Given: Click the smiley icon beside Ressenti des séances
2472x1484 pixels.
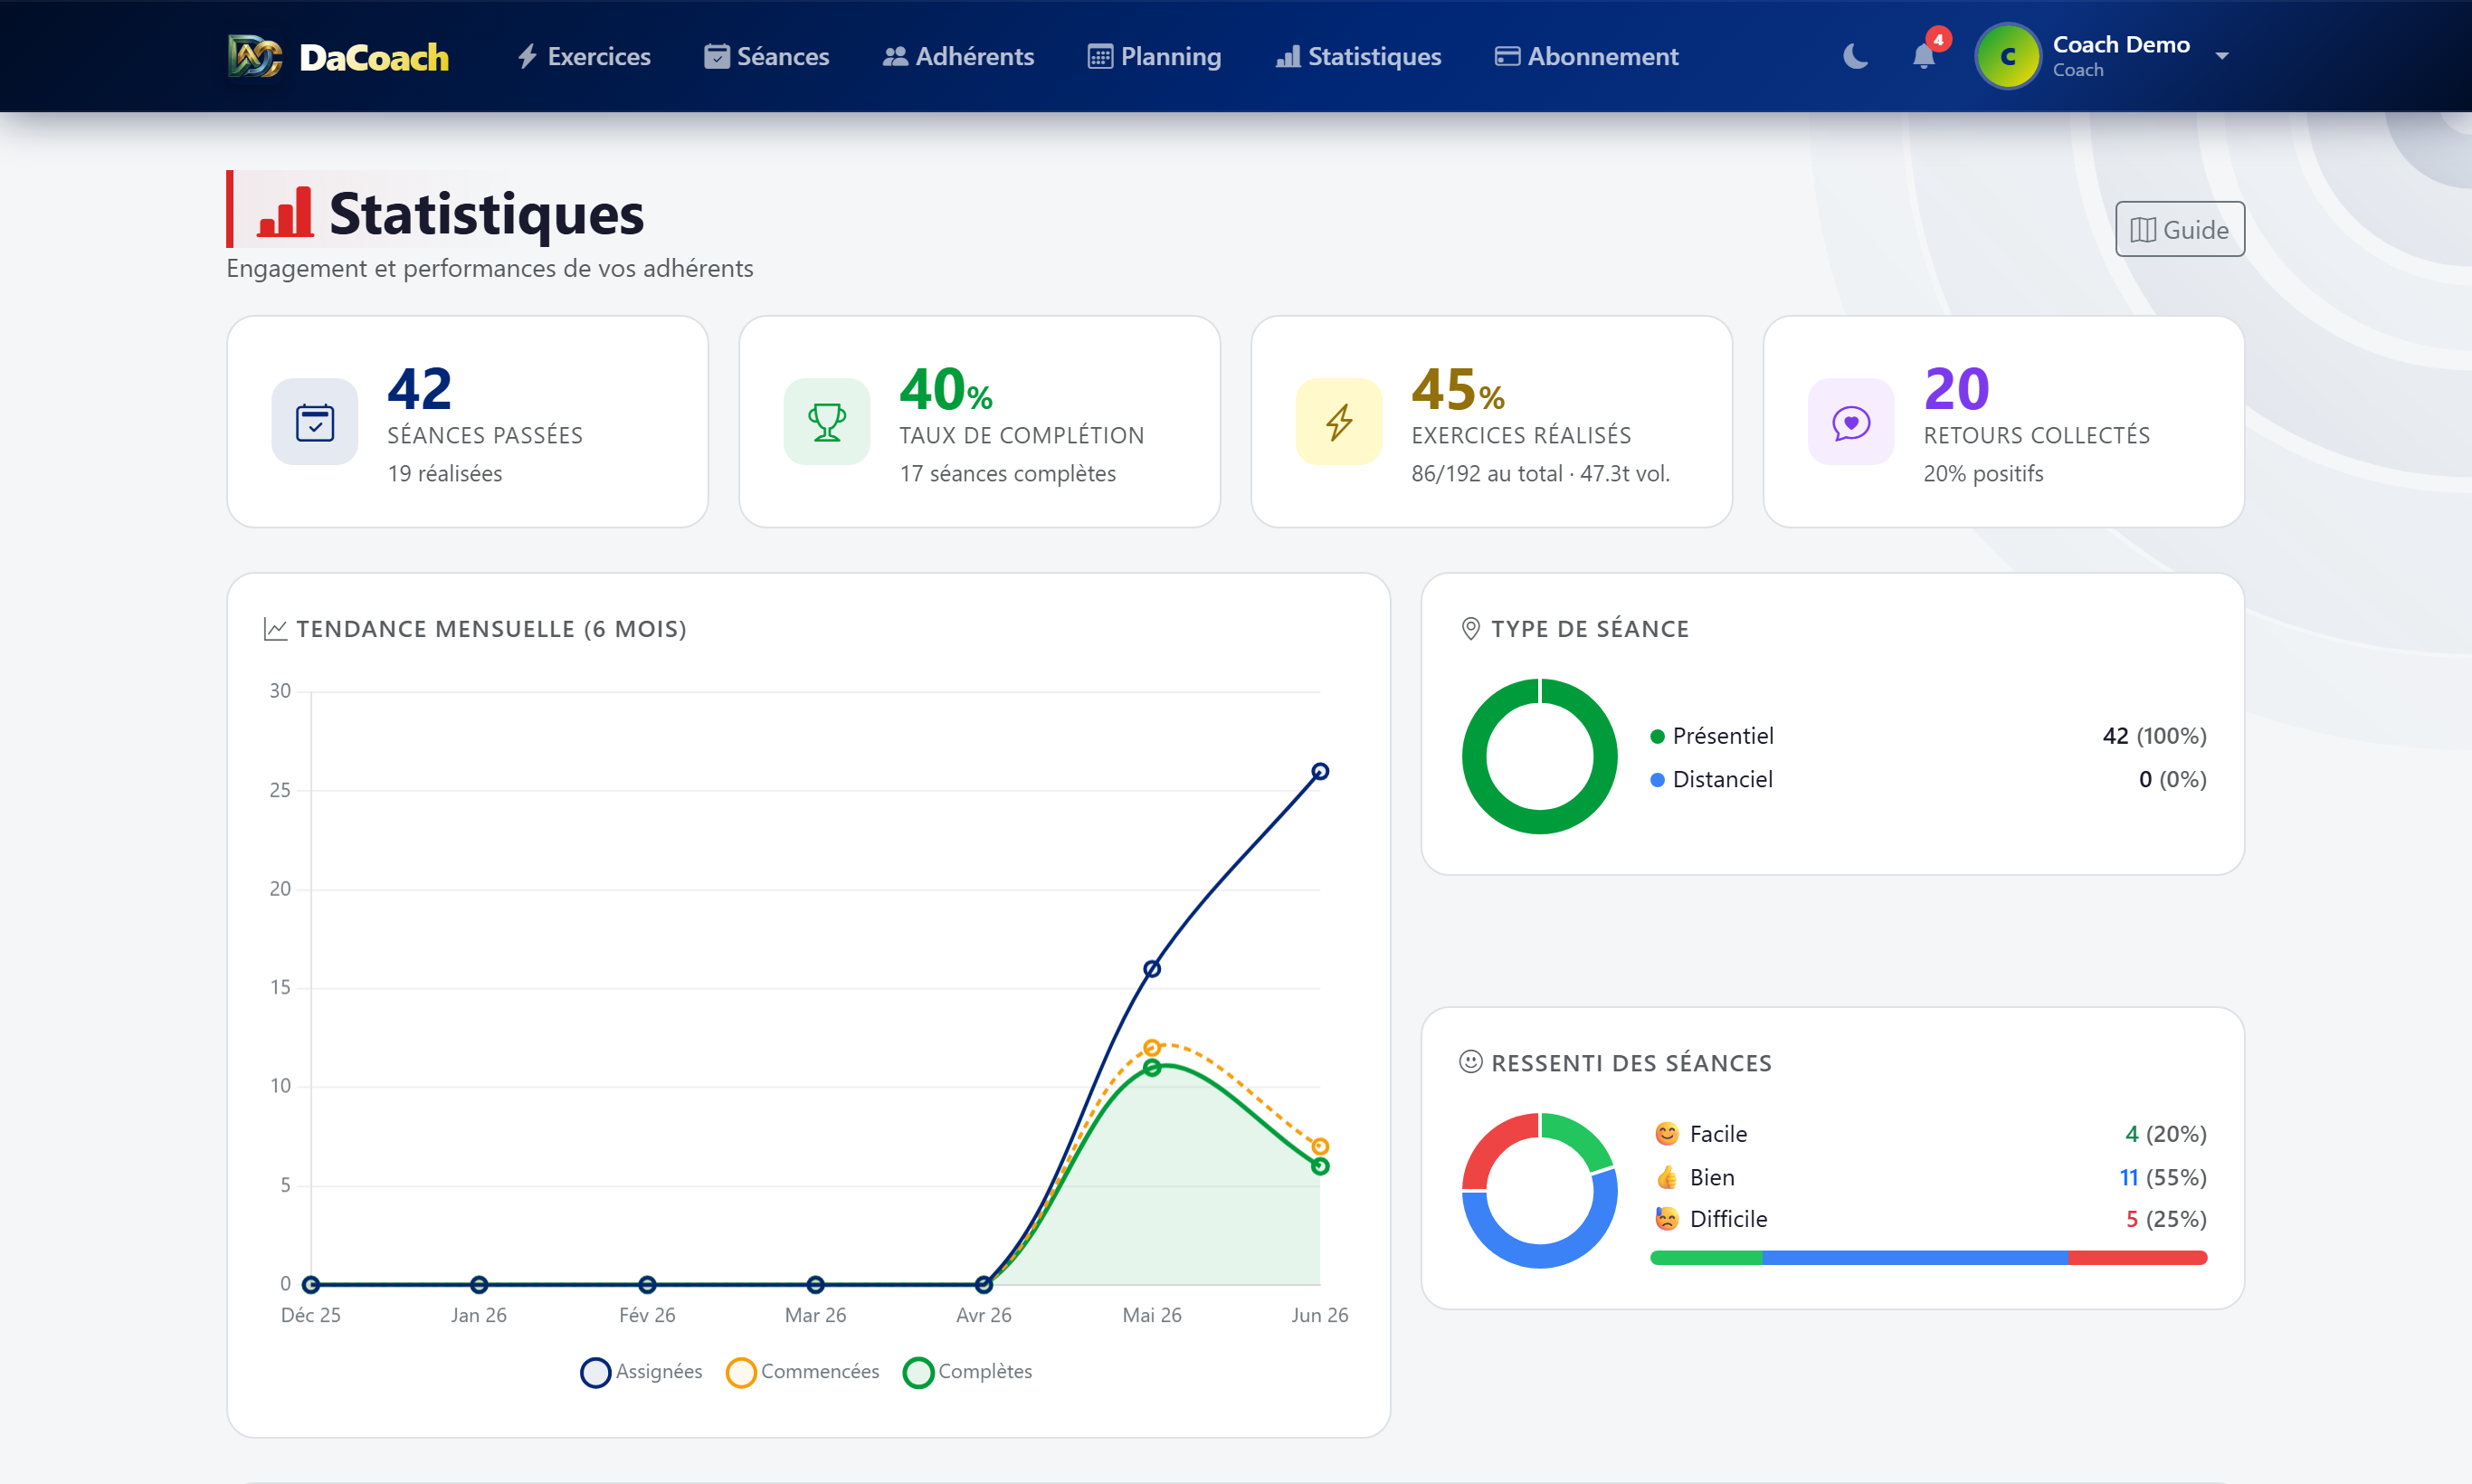Looking at the screenshot, I should tap(1471, 1062).
